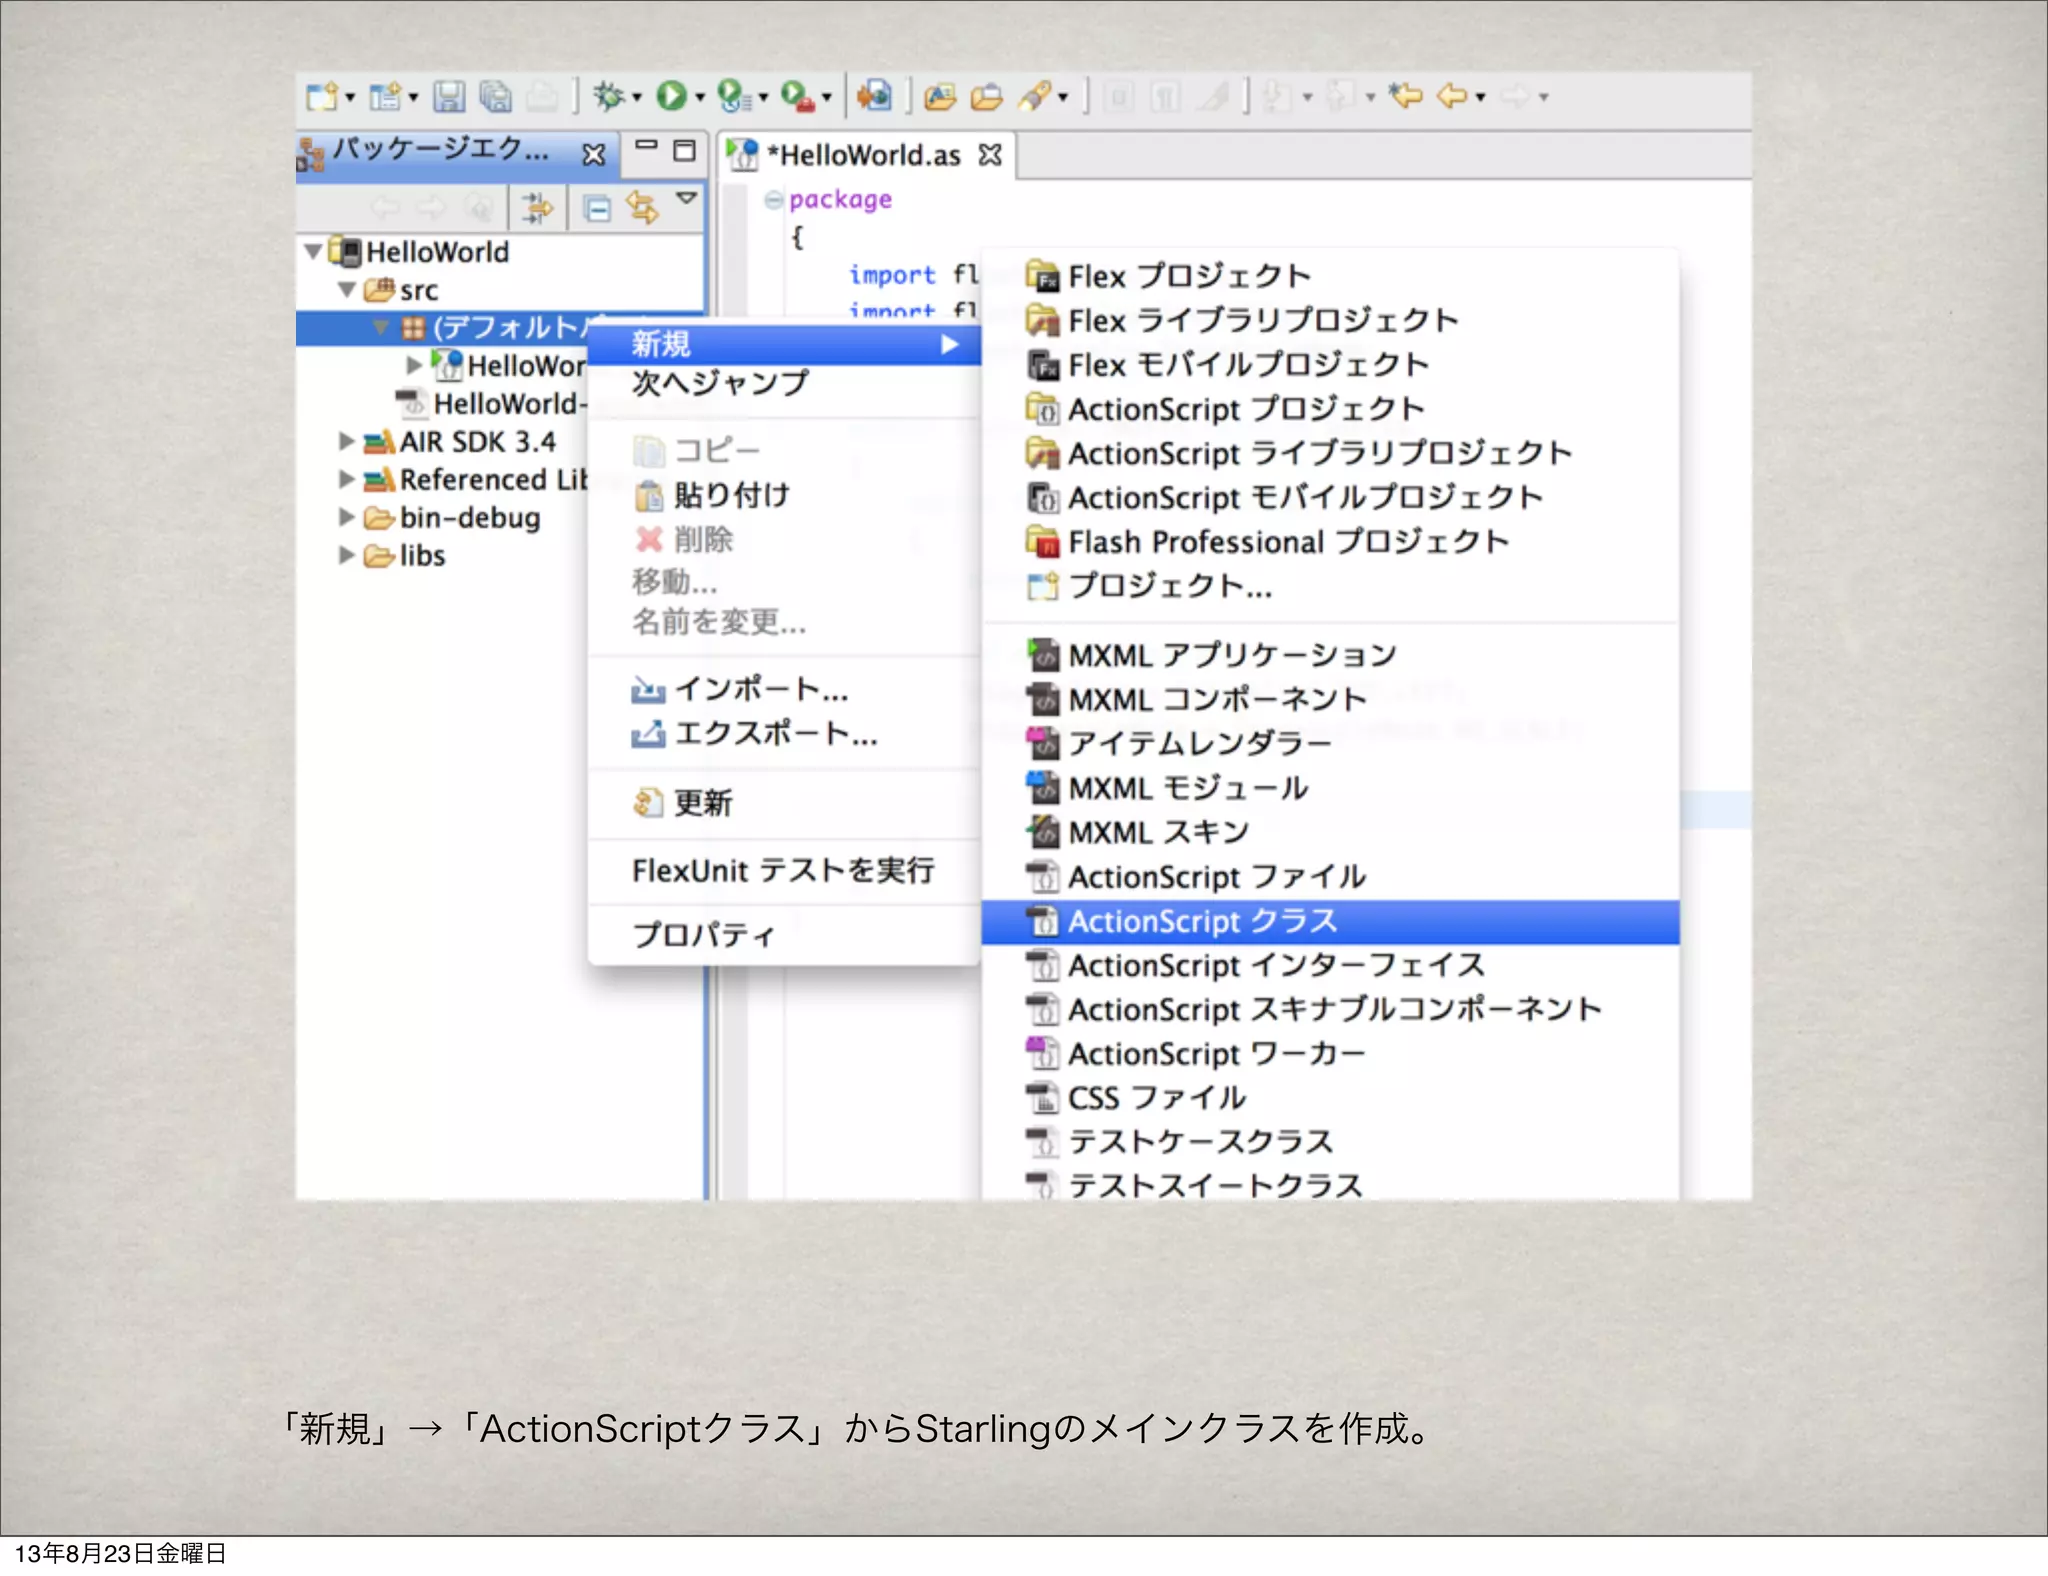Screen dimensions: 2048x1576
Task: Click the open folder toolbar icon
Action: (986, 96)
